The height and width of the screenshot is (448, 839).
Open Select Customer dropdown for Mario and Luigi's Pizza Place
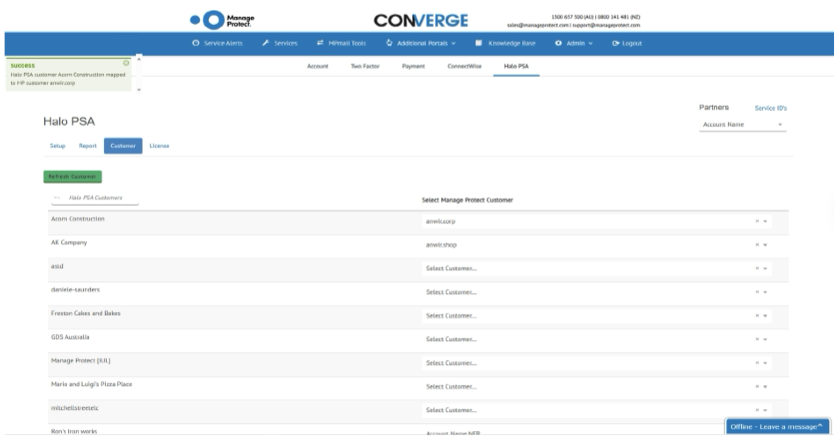pos(765,386)
